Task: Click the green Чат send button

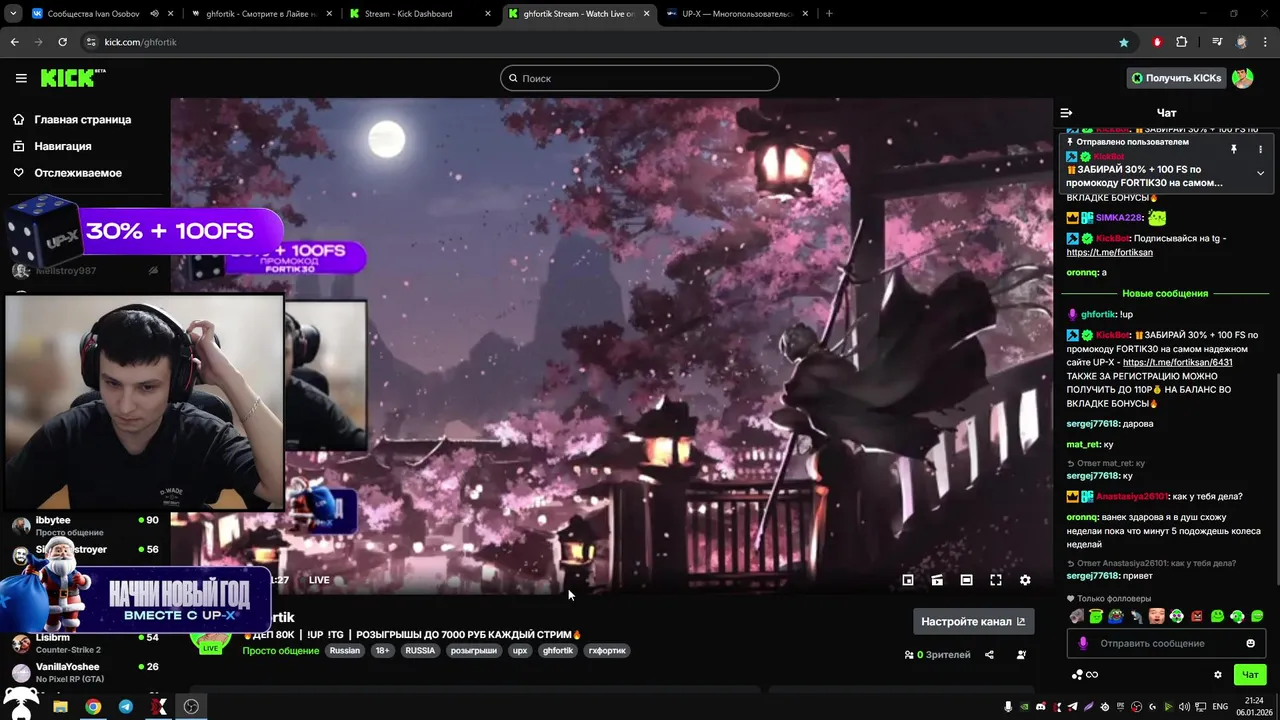Action: [1250, 674]
